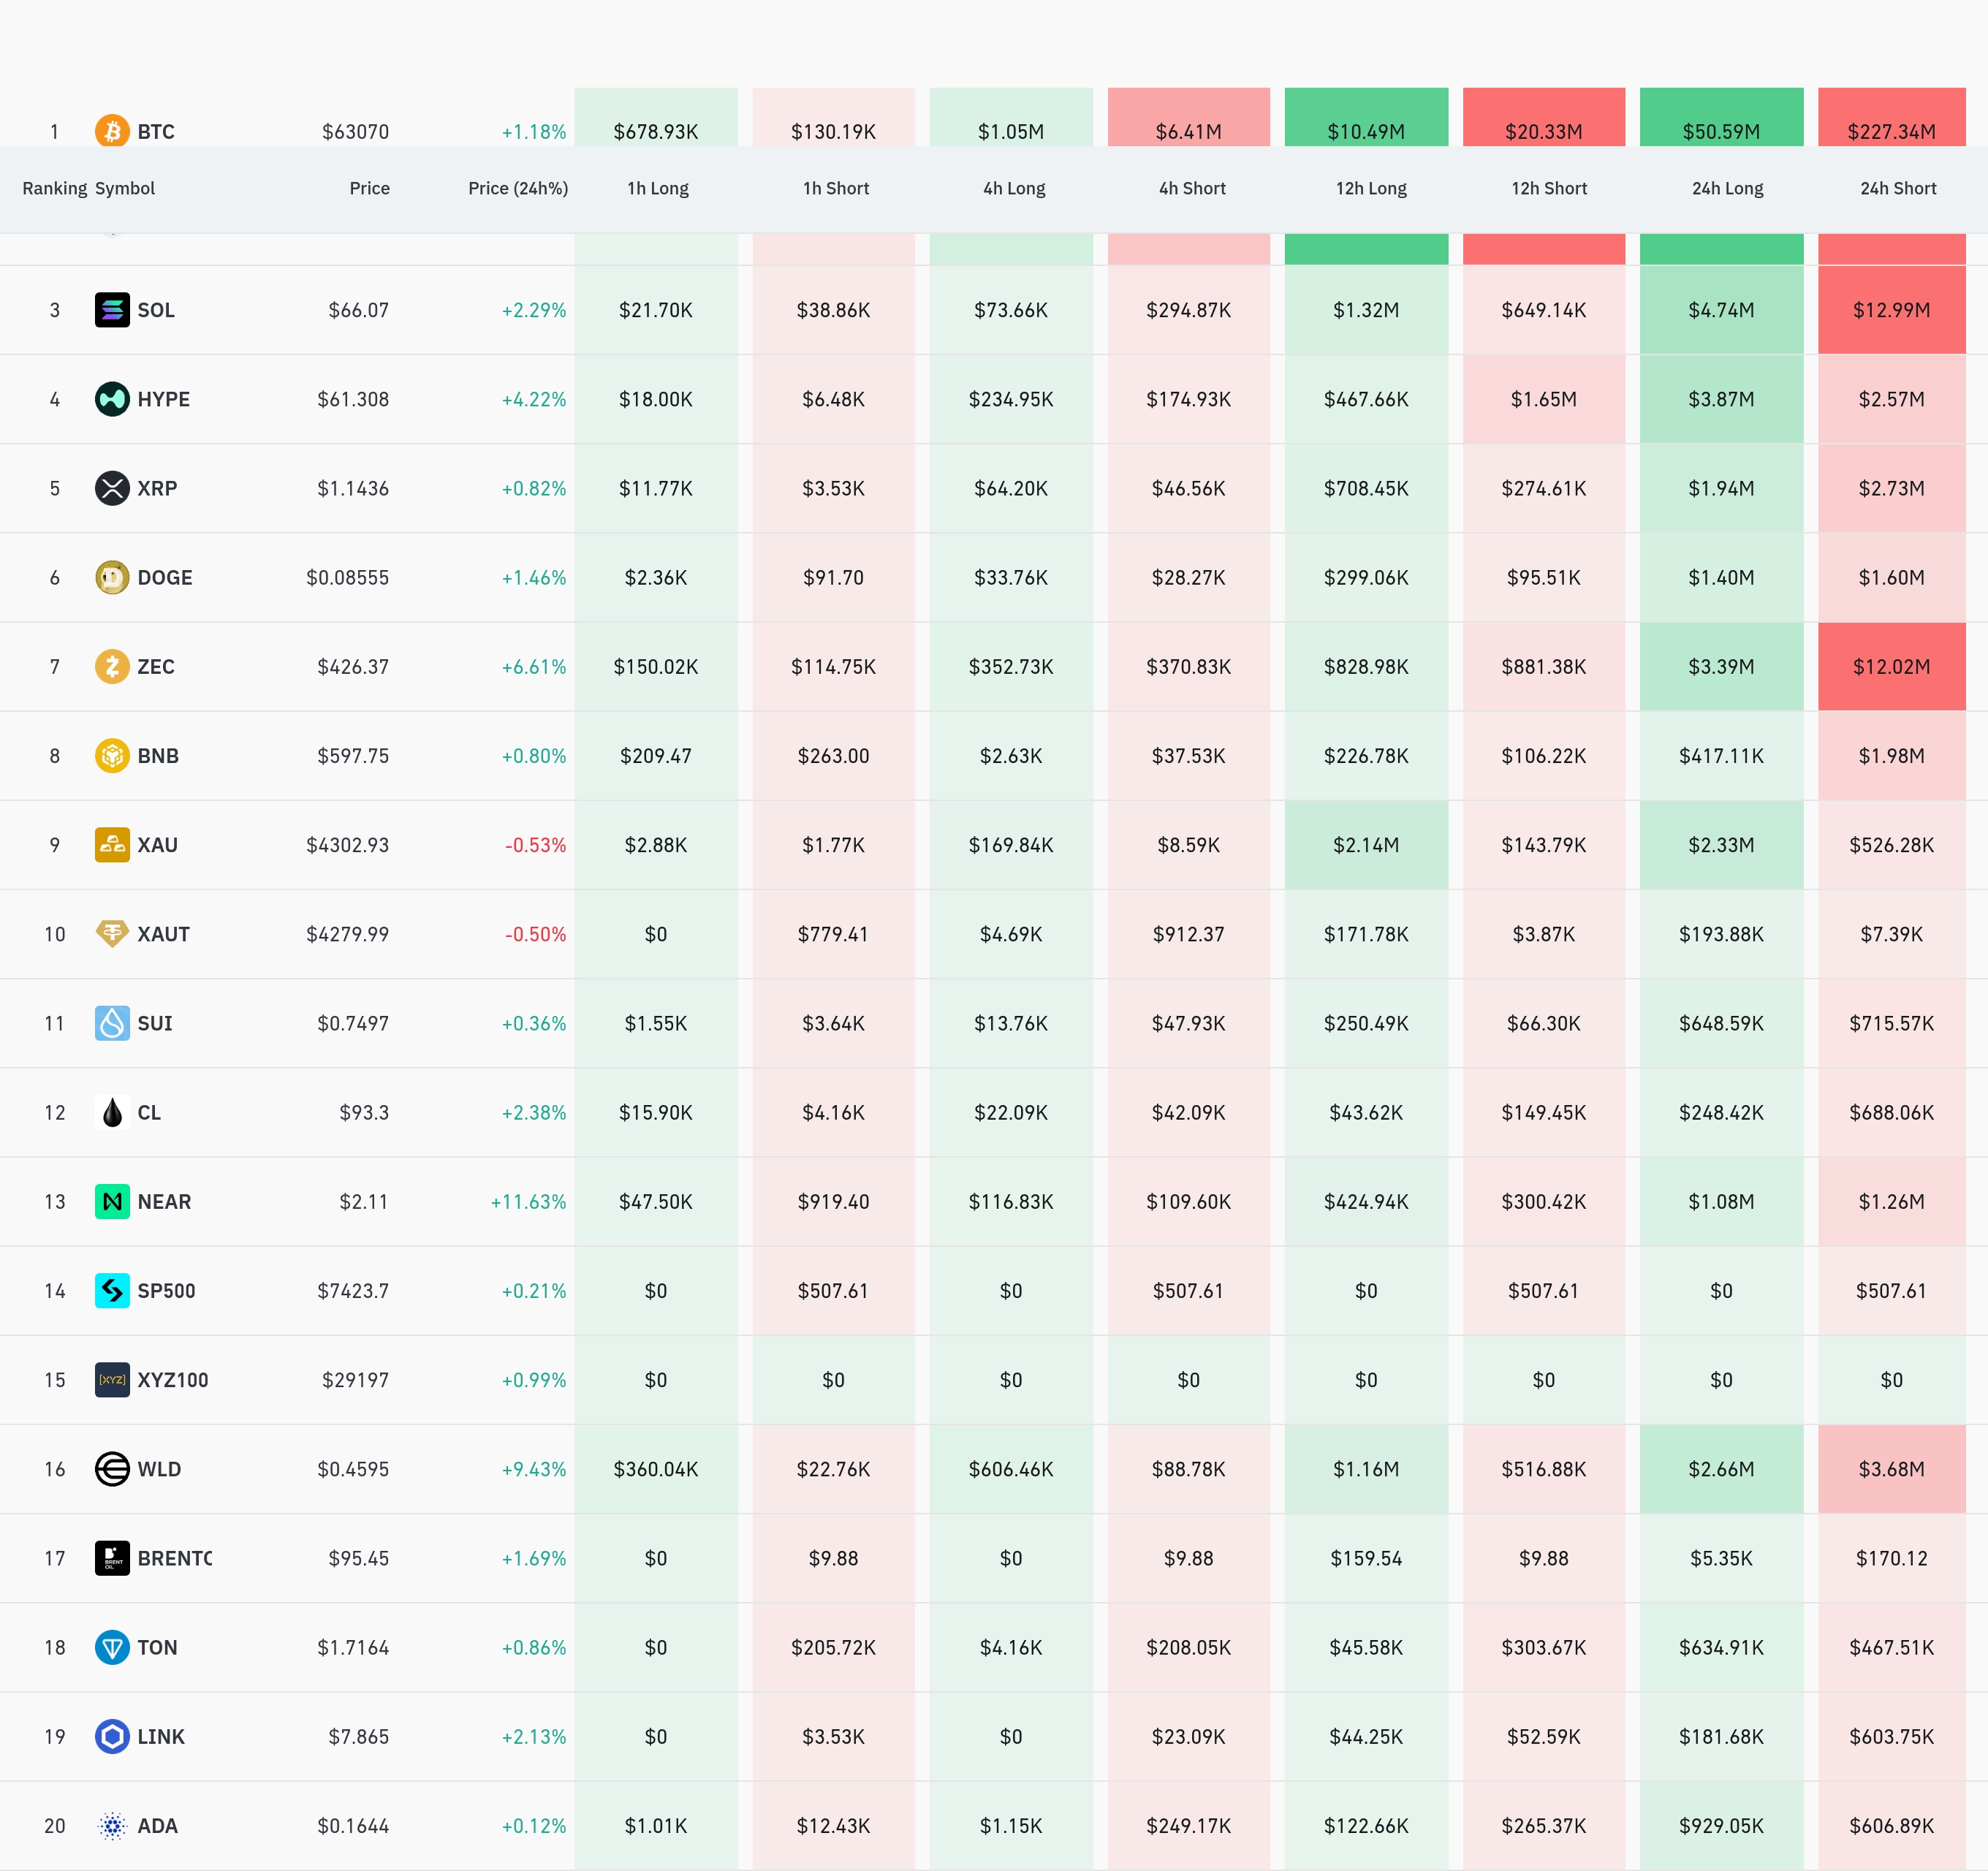Image resolution: width=1988 pixels, height=1871 pixels.
Task: Sort by 1h Long column header
Action: 658,188
